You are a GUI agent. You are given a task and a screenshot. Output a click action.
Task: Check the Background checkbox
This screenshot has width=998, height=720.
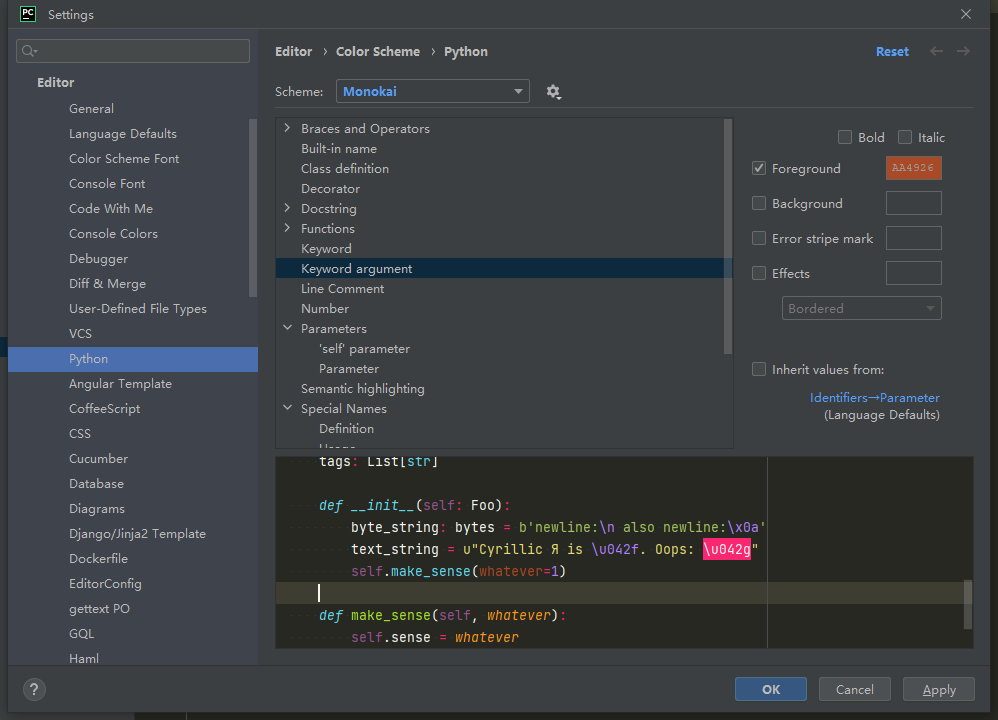point(759,203)
